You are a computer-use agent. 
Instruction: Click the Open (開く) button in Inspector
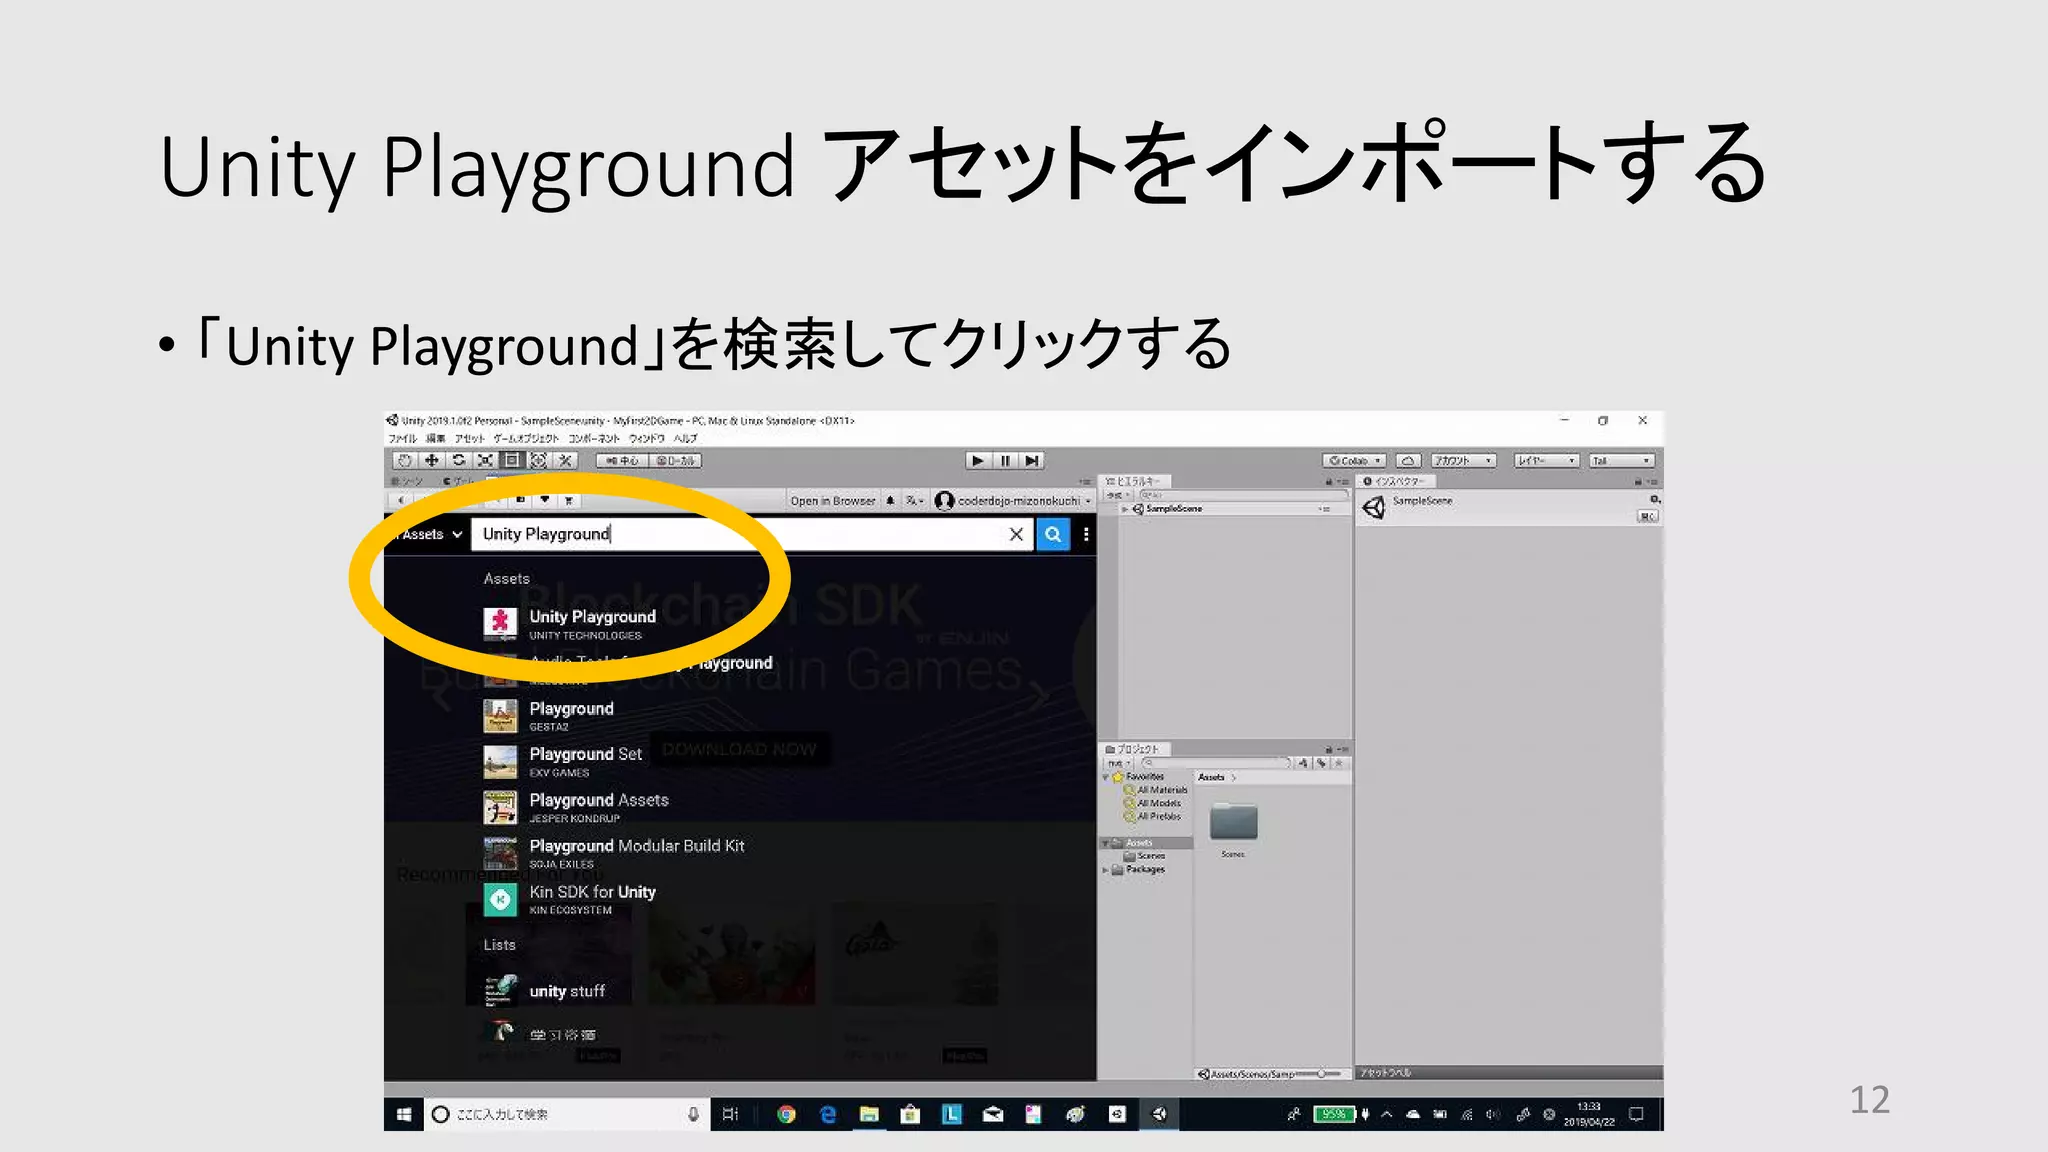click(x=1647, y=516)
